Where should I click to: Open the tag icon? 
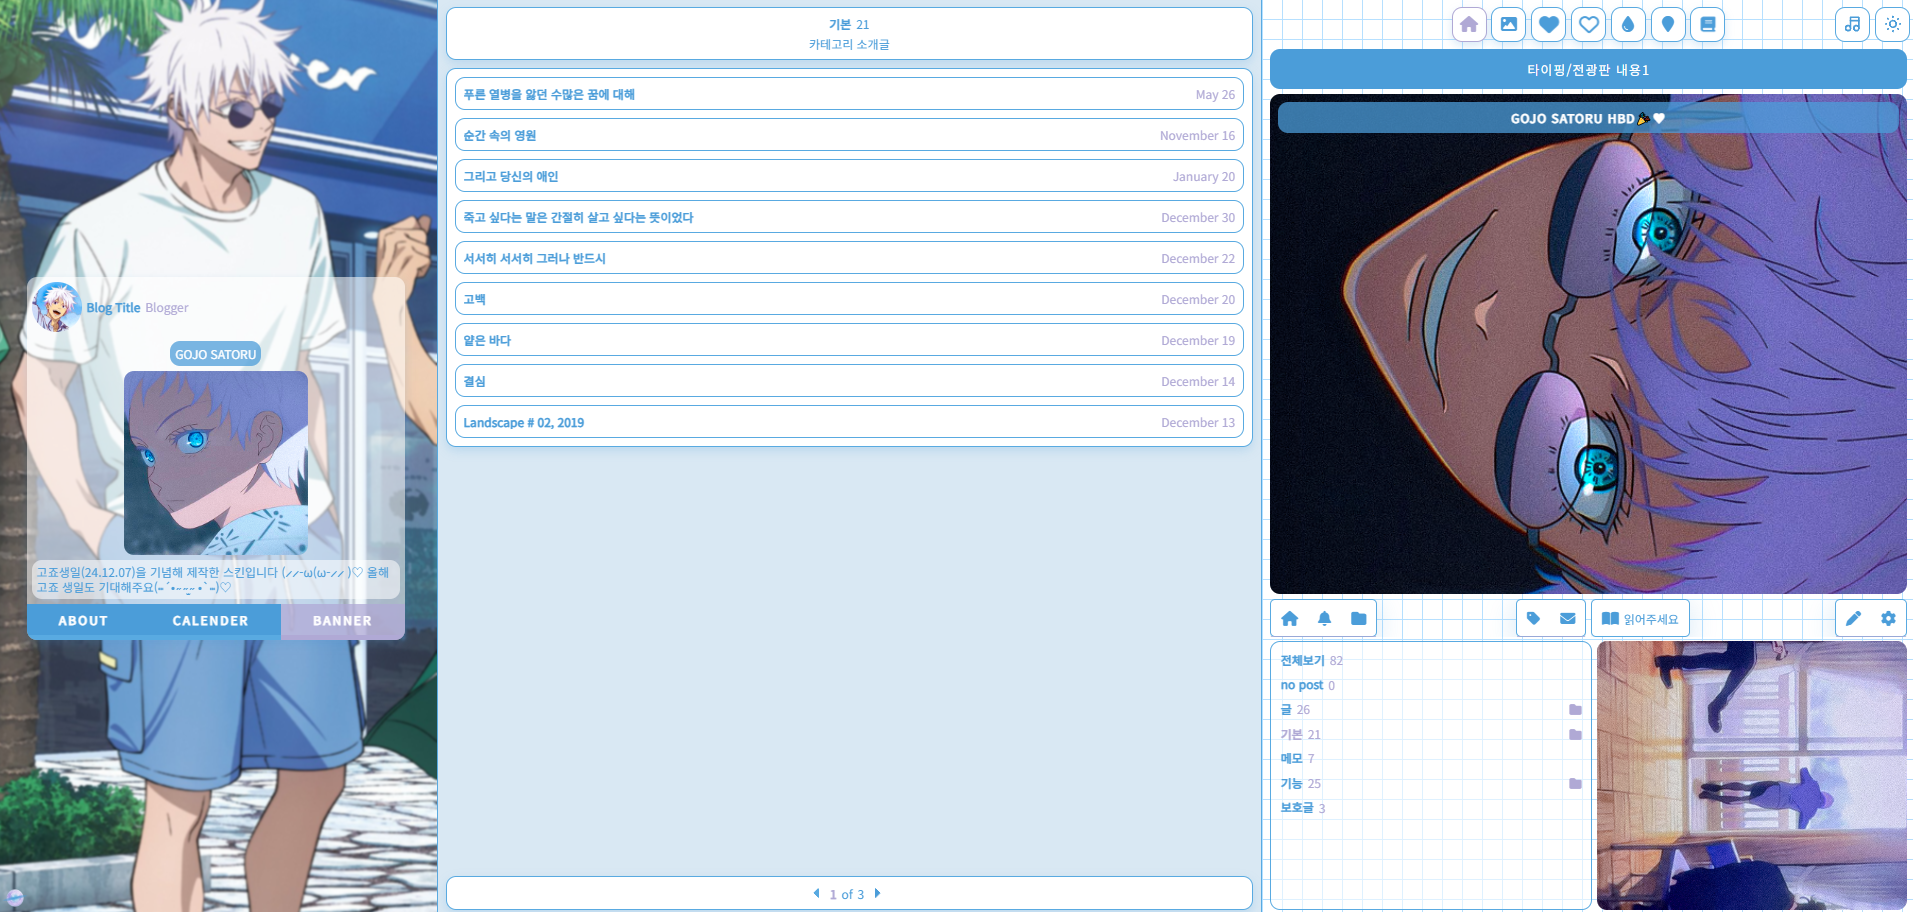click(x=1533, y=619)
